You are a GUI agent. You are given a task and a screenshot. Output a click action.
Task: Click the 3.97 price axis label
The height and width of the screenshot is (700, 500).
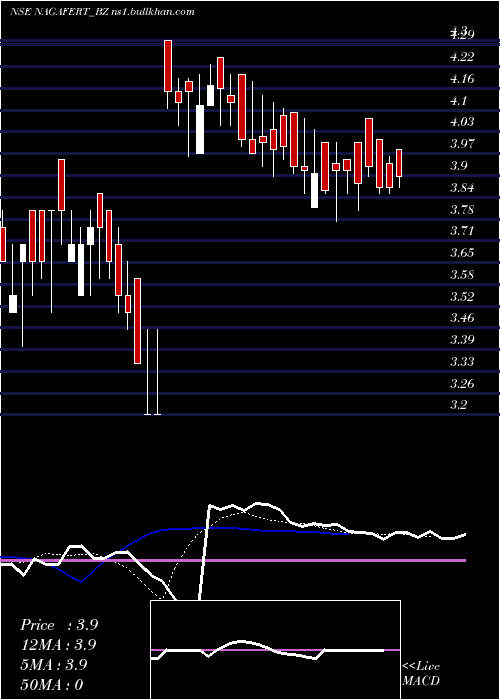tap(461, 144)
